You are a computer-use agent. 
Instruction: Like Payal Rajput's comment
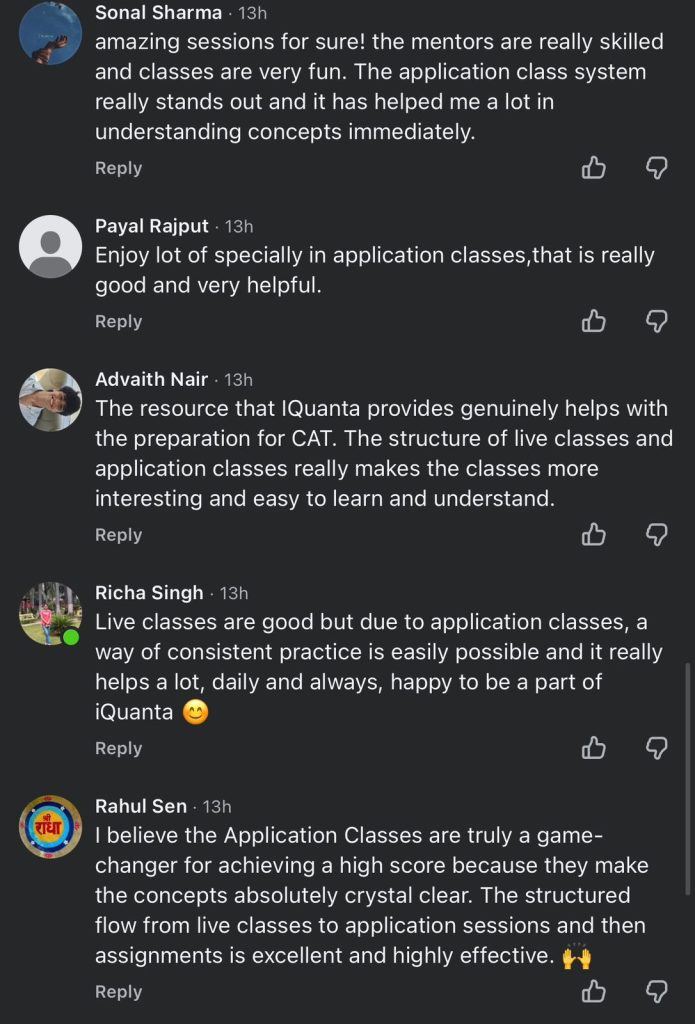[x=594, y=321]
